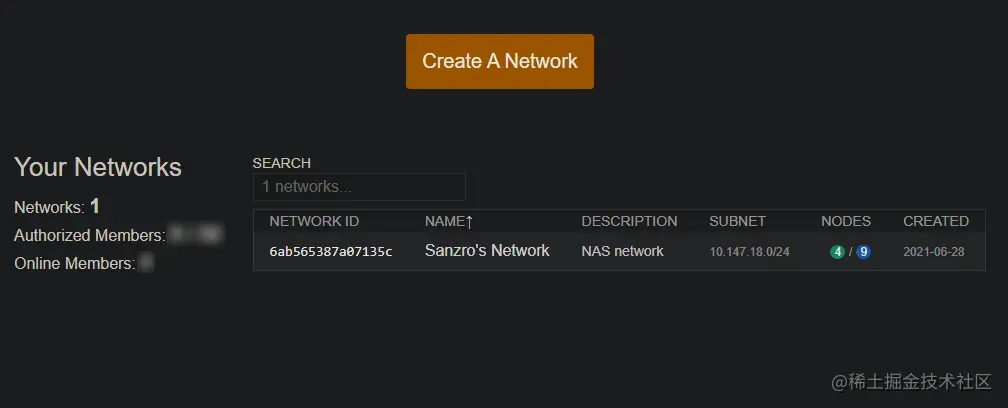This screenshot has width=1008, height=408.
Task: Click the green online nodes badge 4
Action: point(837,252)
